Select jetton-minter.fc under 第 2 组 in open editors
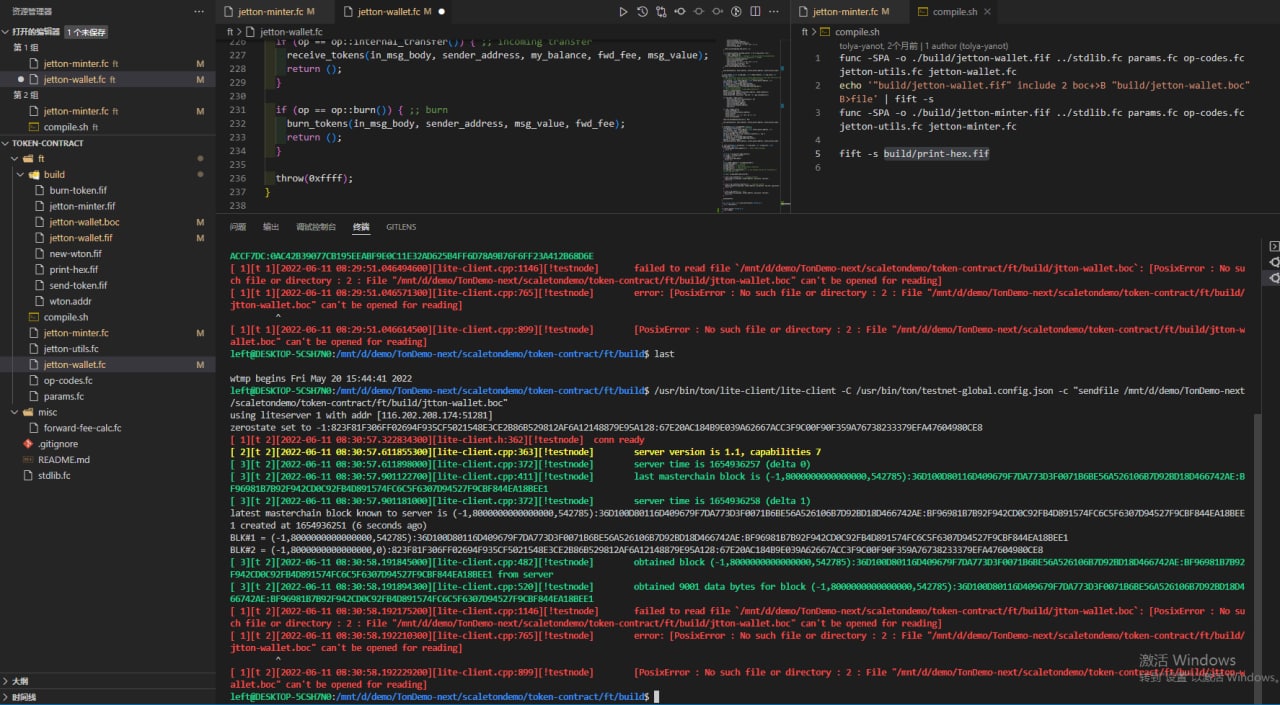The image size is (1280, 705). pos(108,111)
